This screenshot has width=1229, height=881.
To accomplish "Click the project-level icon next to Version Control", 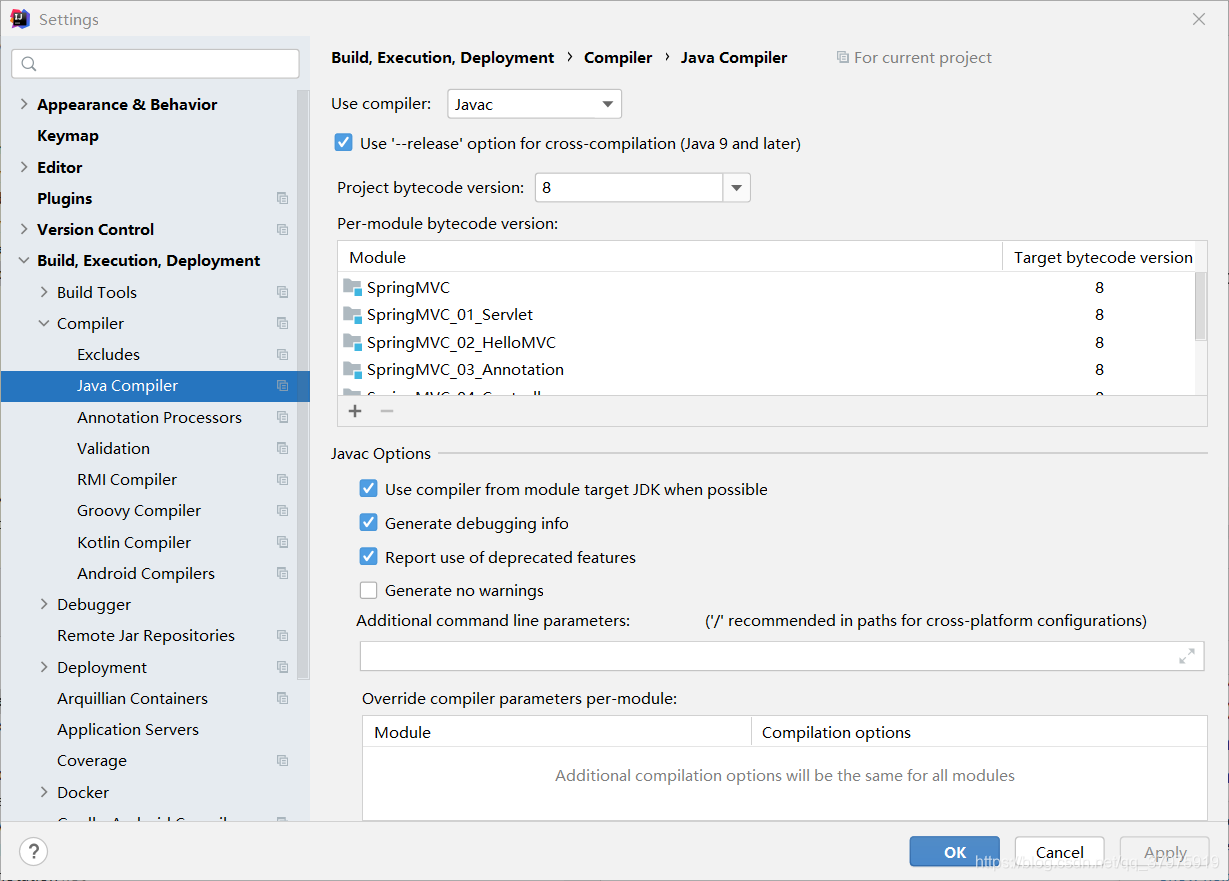I will (x=282, y=229).
